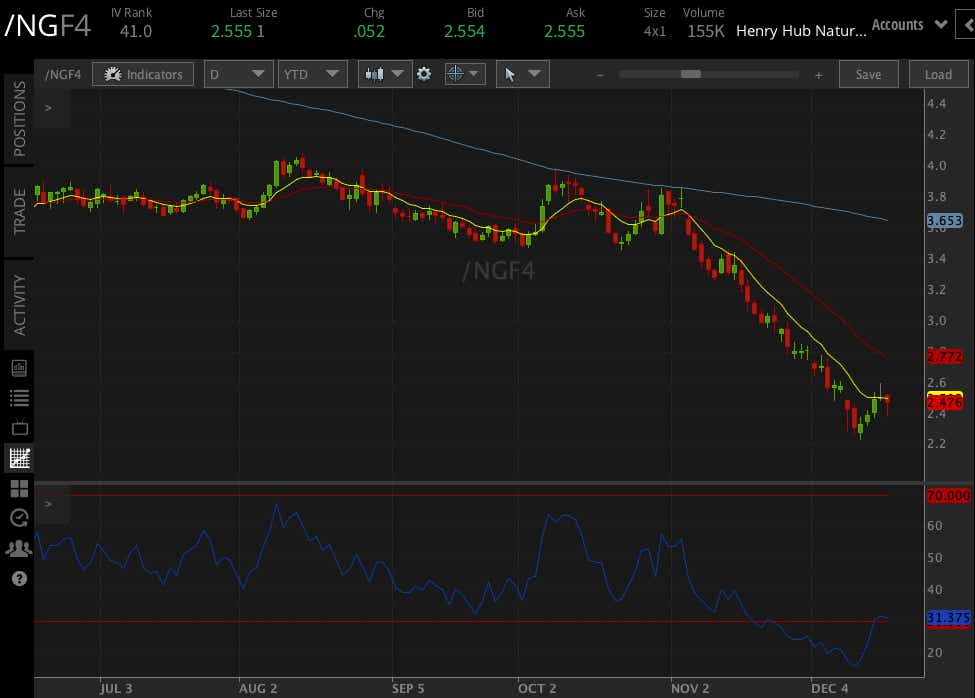Open the chart settings gear icon

424,75
